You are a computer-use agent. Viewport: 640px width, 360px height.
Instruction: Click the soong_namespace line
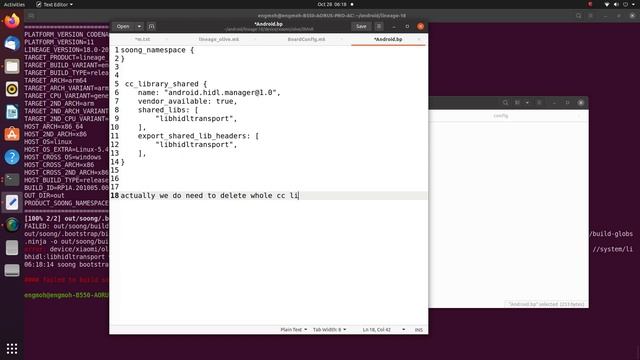point(157,50)
